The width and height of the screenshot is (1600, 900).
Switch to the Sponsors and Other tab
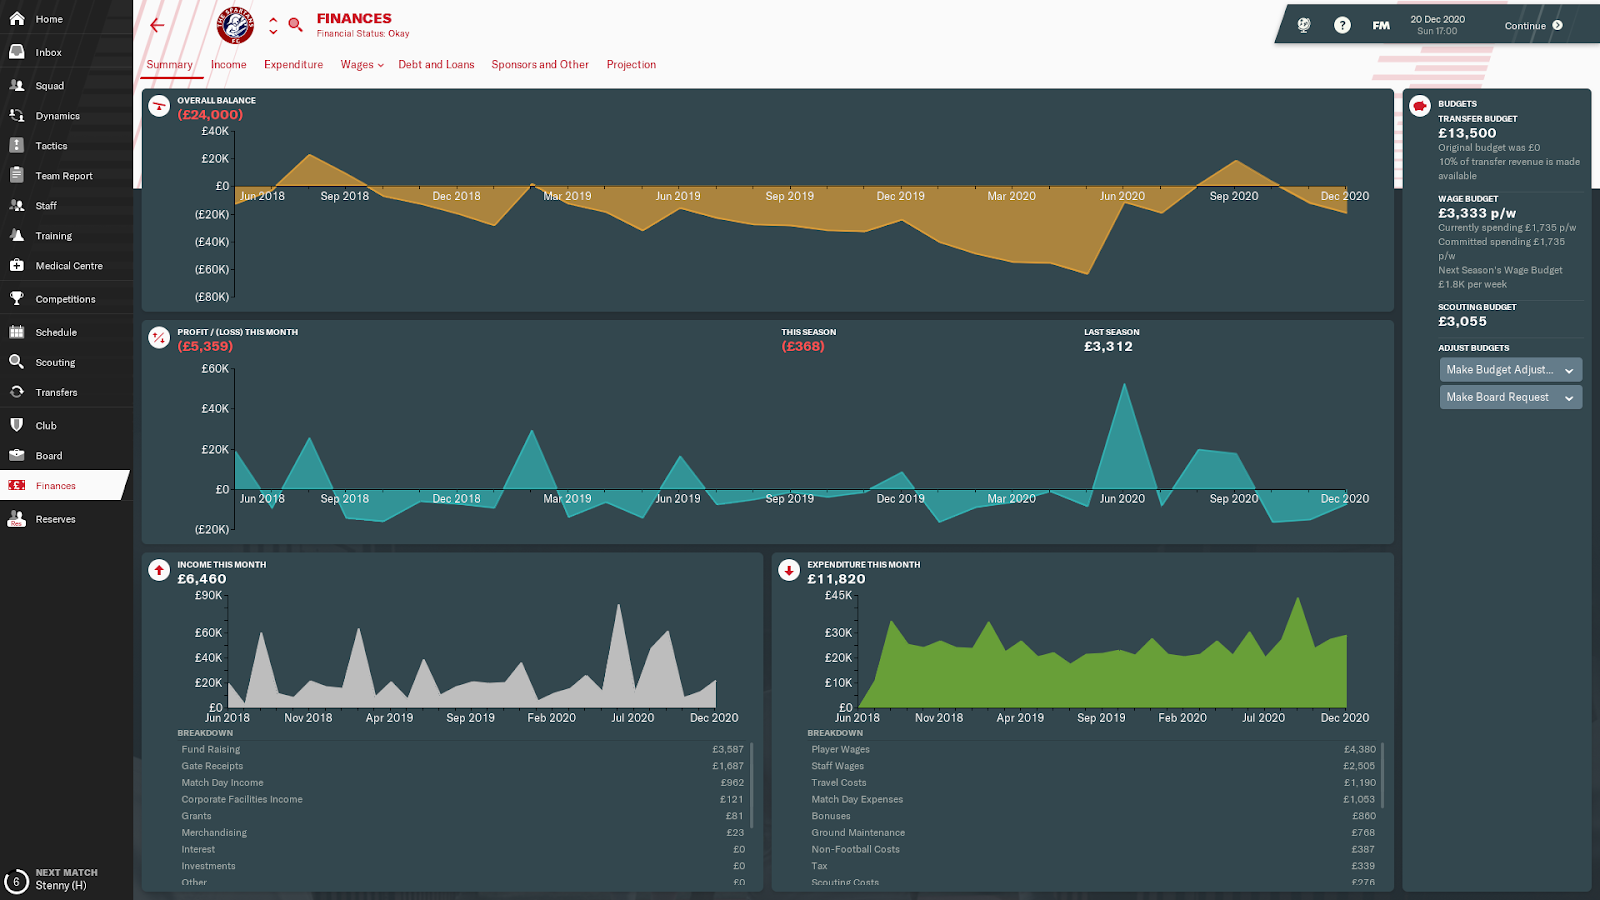540,65
